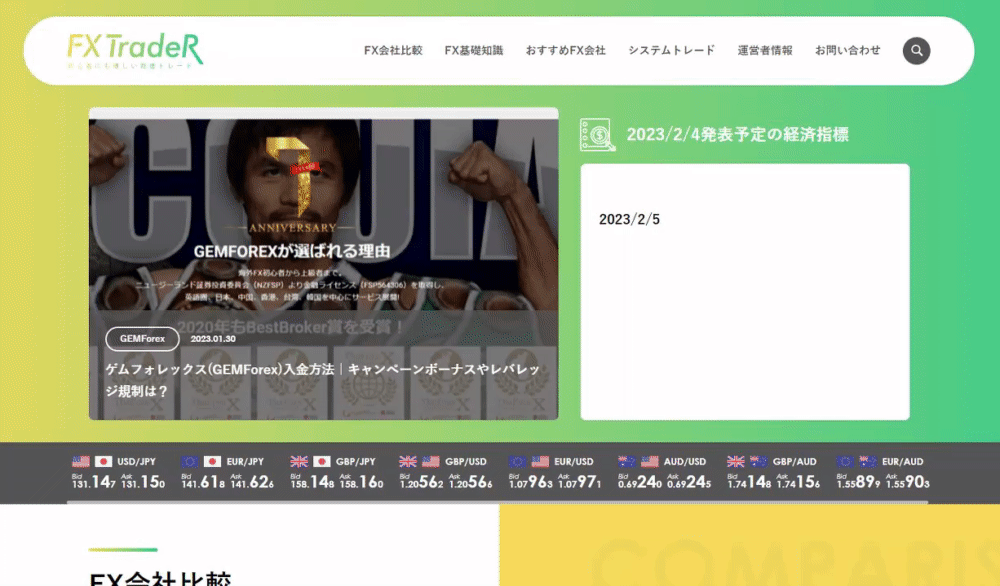Open the ゲムフォレックス入金方法 article title
This screenshot has height=586, width=1000.
323,380
